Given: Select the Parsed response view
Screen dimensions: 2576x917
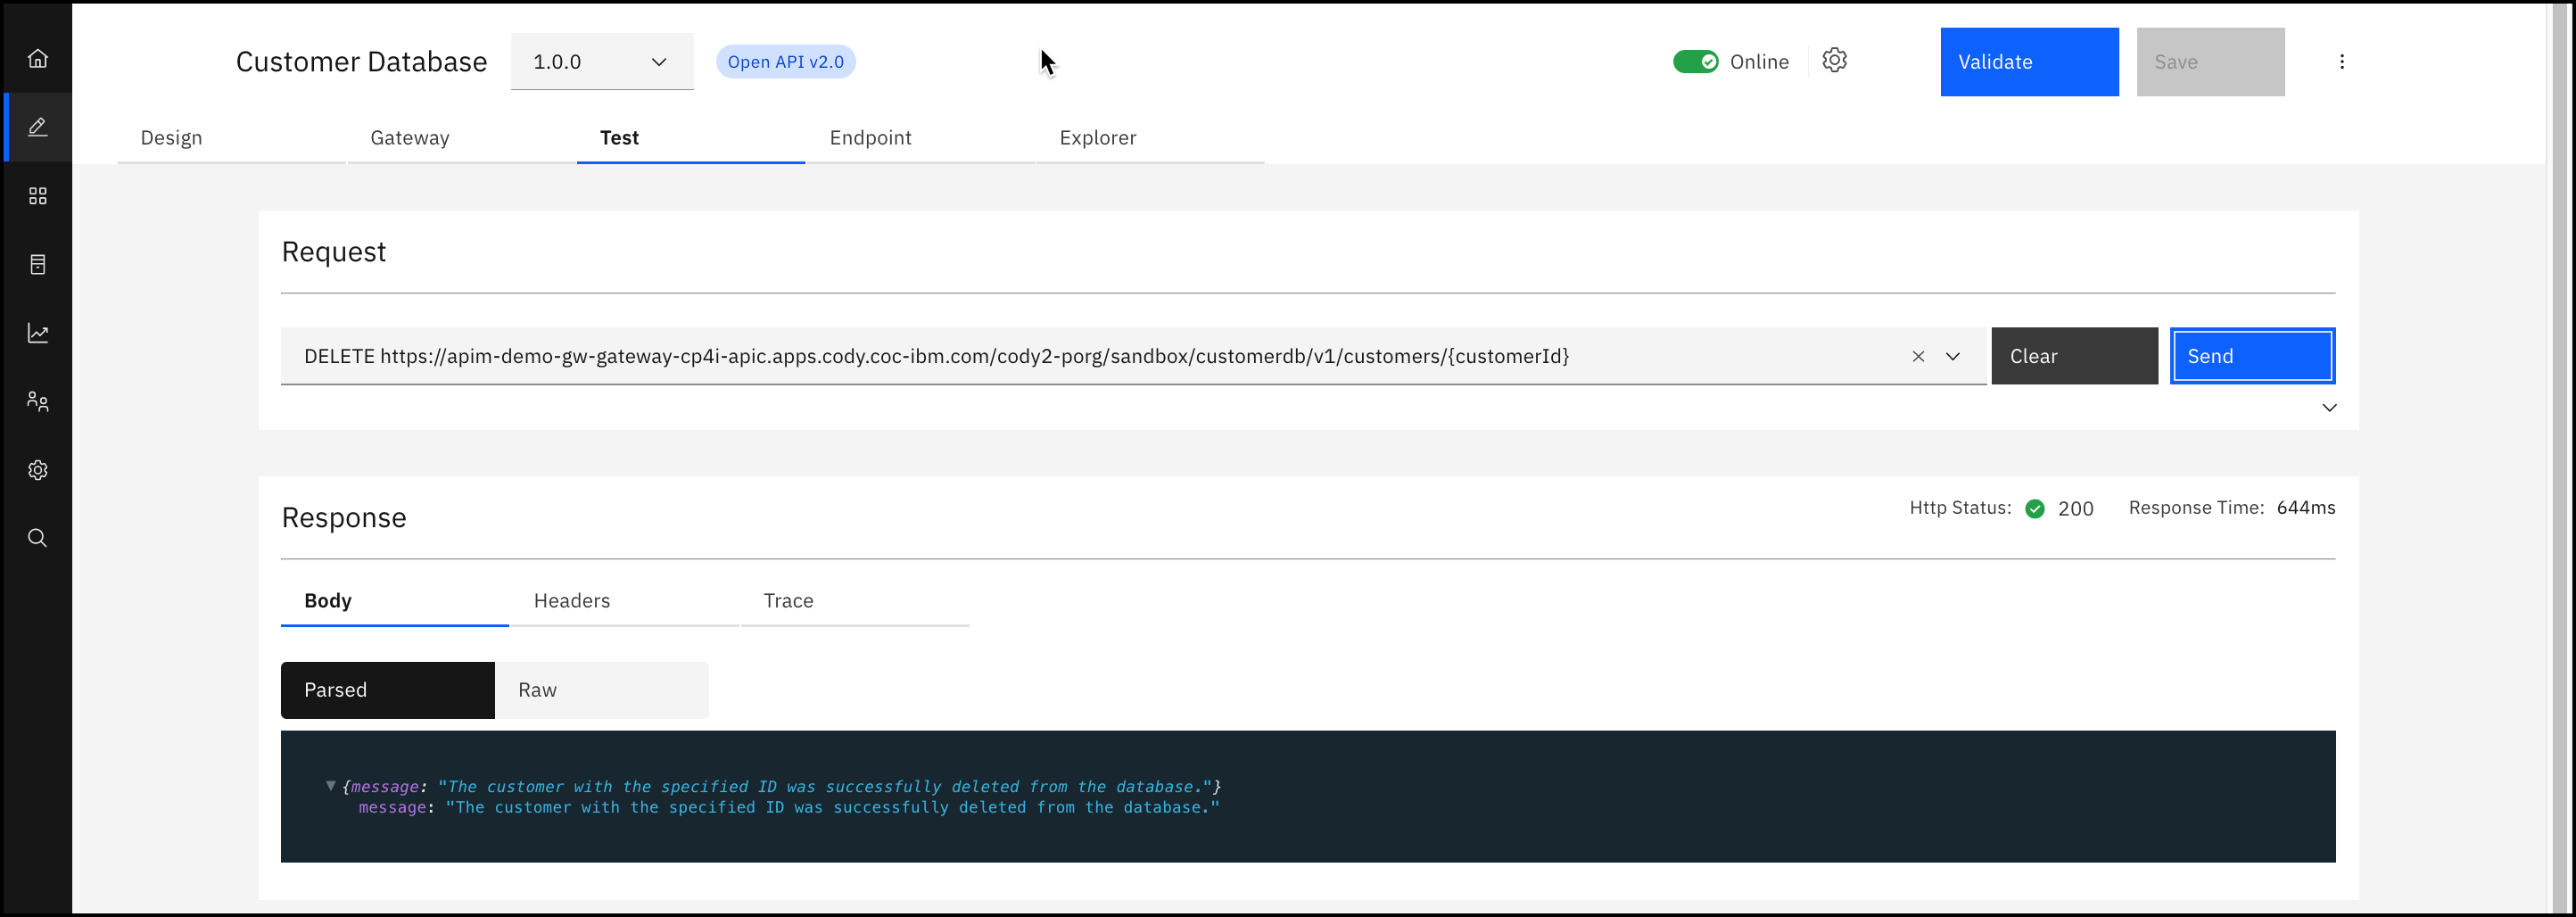Looking at the screenshot, I should coord(387,689).
